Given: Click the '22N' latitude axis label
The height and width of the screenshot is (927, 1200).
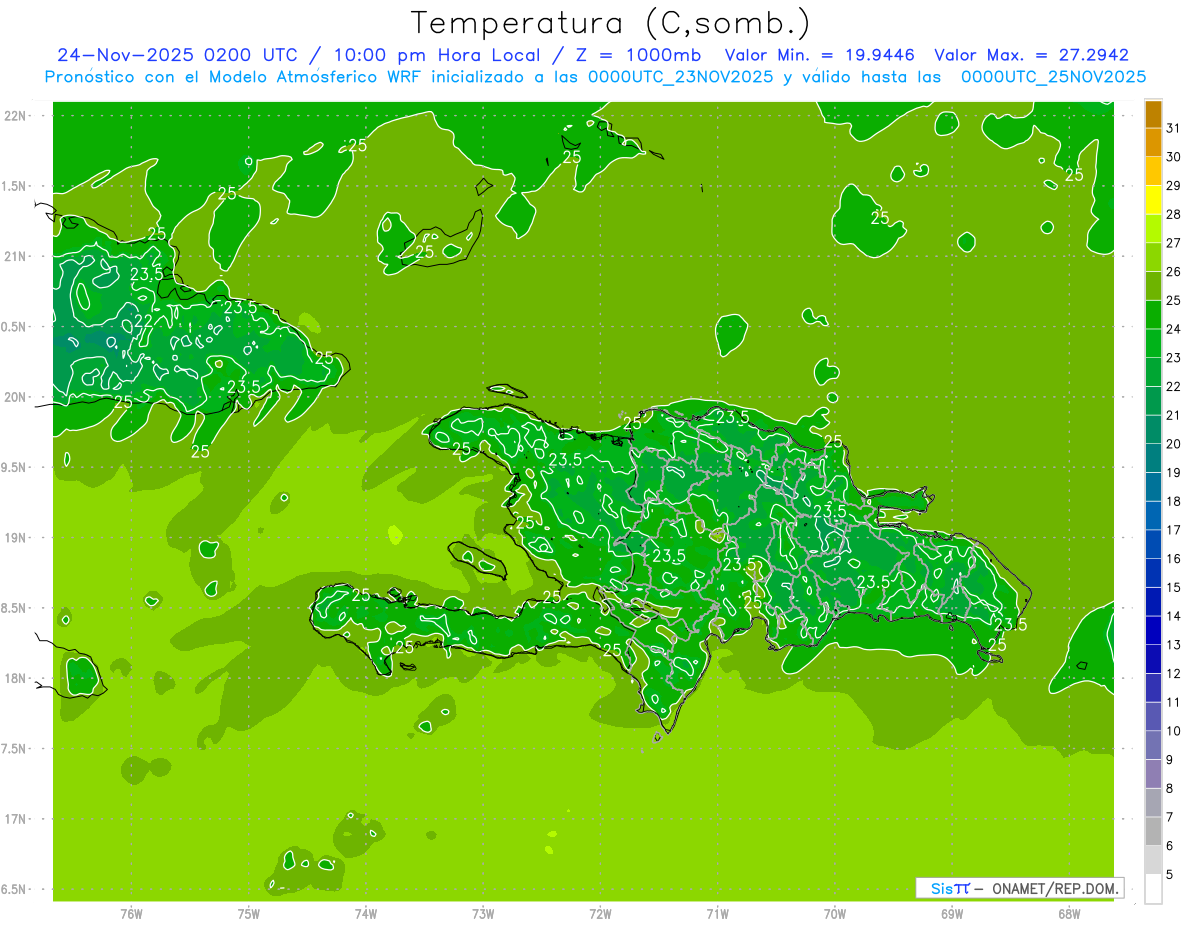Looking at the screenshot, I should pyautogui.click(x=14, y=116).
